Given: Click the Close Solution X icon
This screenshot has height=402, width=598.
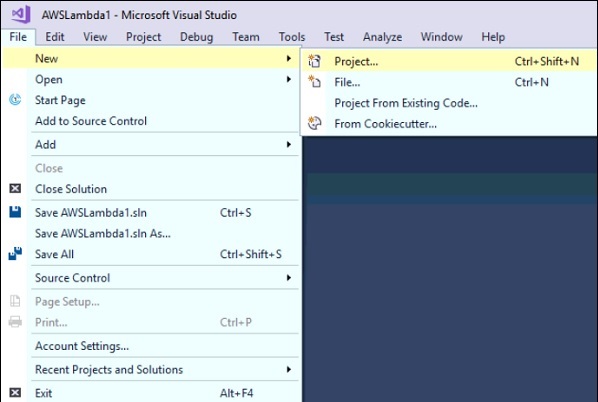Looking at the screenshot, I should click(x=15, y=188).
